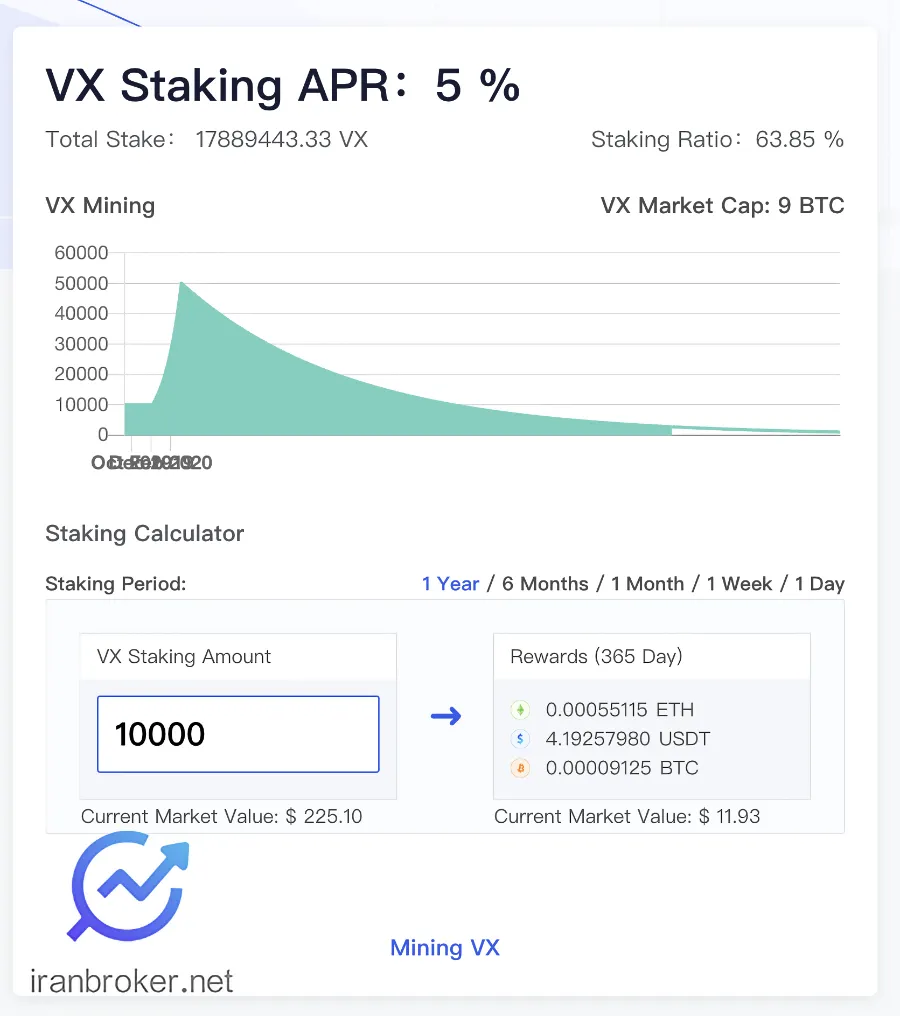This screenshot has width=900, height=1016.
Task: Click the iranbroker chart logo icon
Action: click(x=129, y=888)
